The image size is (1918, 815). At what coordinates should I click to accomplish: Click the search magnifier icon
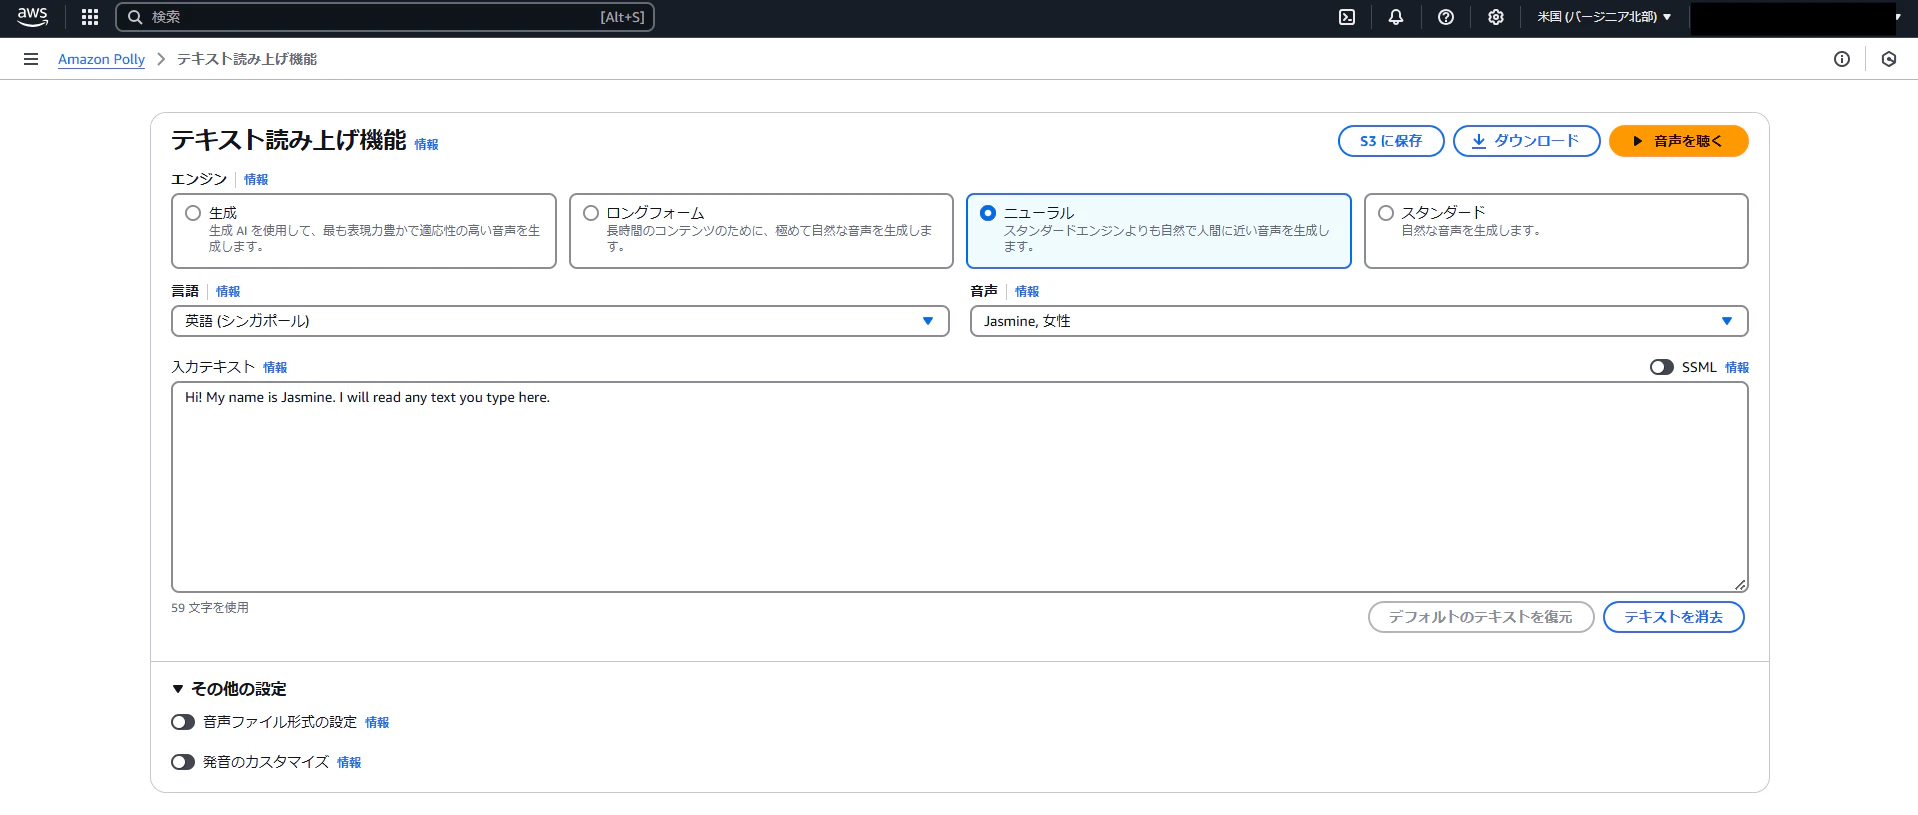(x=135, y=17)
